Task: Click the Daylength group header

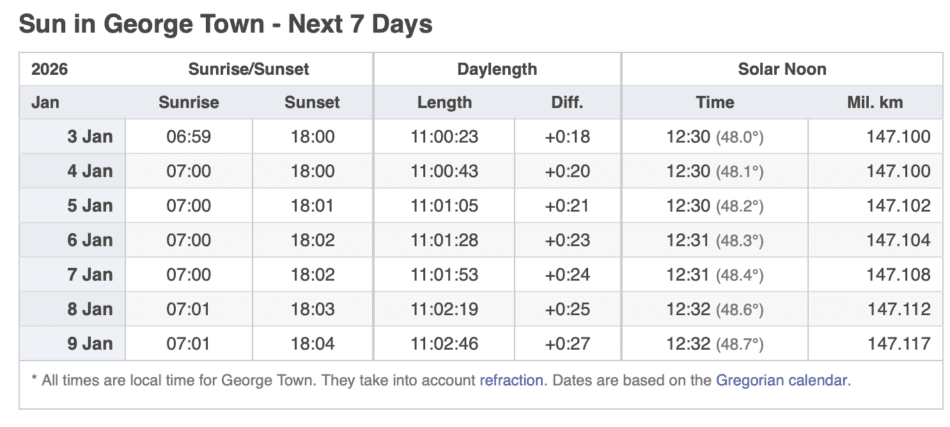Action: tap(497, 69)
